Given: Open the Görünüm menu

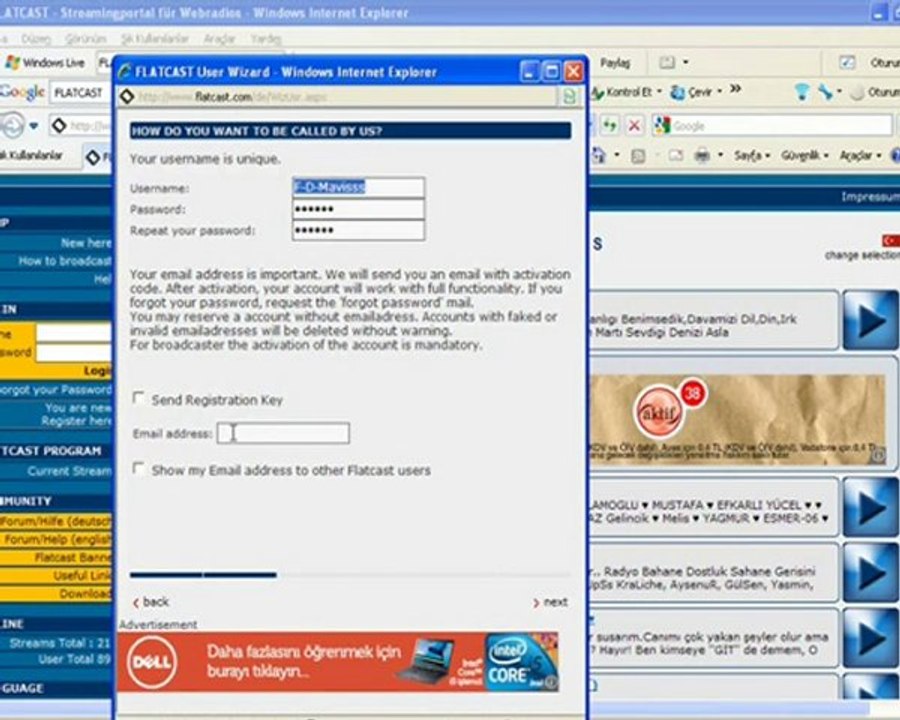Looking at the screenshot, I should coord(86,38).
